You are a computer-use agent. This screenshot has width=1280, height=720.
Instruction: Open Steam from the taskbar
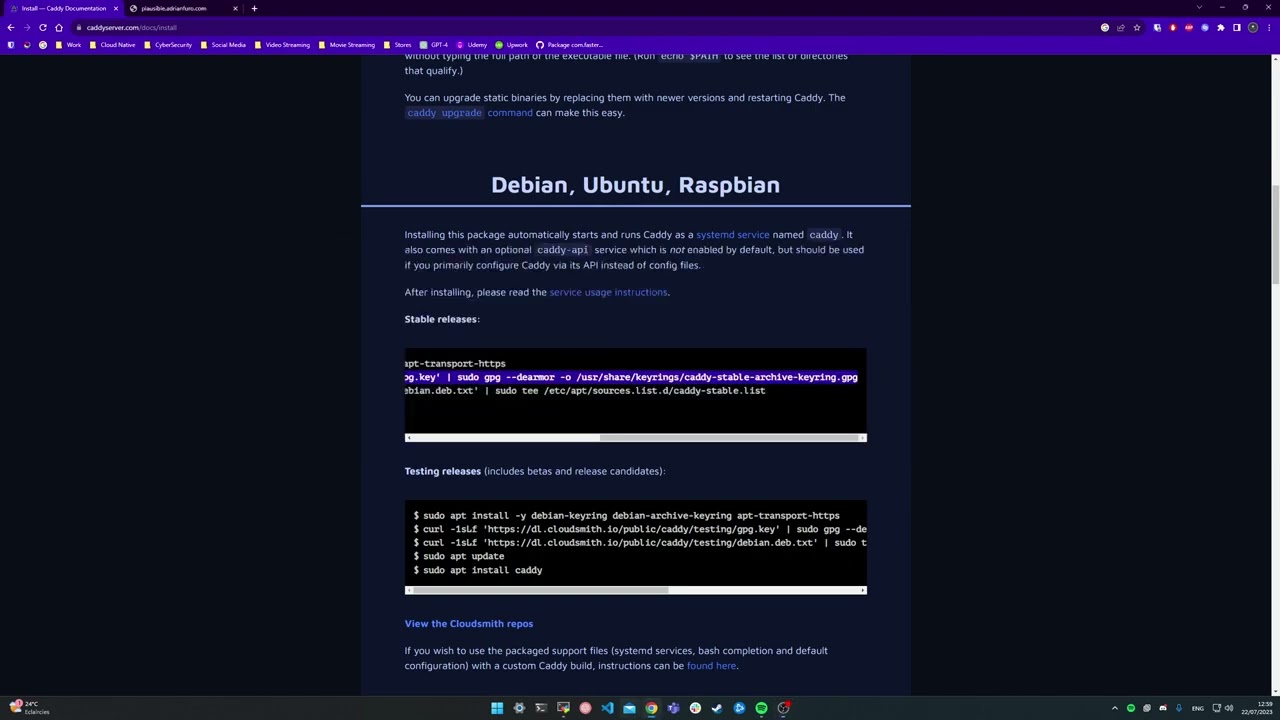click(717, 708)
